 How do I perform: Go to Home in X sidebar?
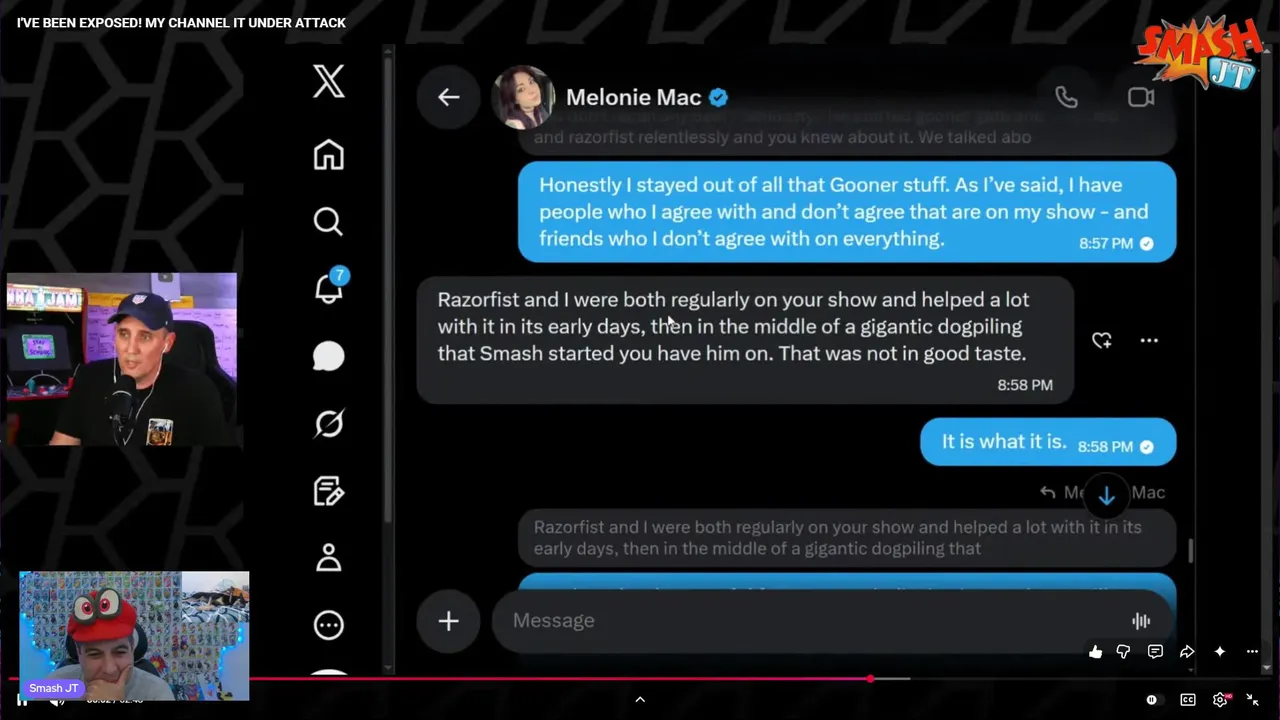pos(329,155)
